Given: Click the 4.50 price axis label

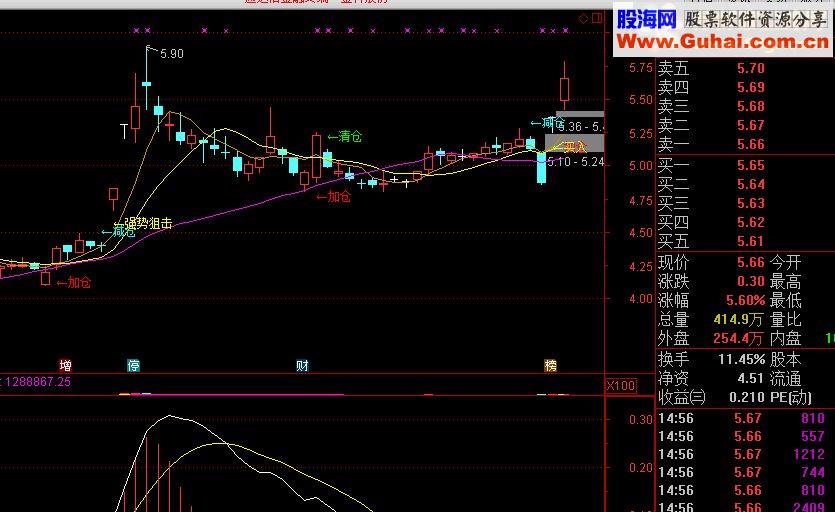Looking at the screenshot, I should 641,233.
